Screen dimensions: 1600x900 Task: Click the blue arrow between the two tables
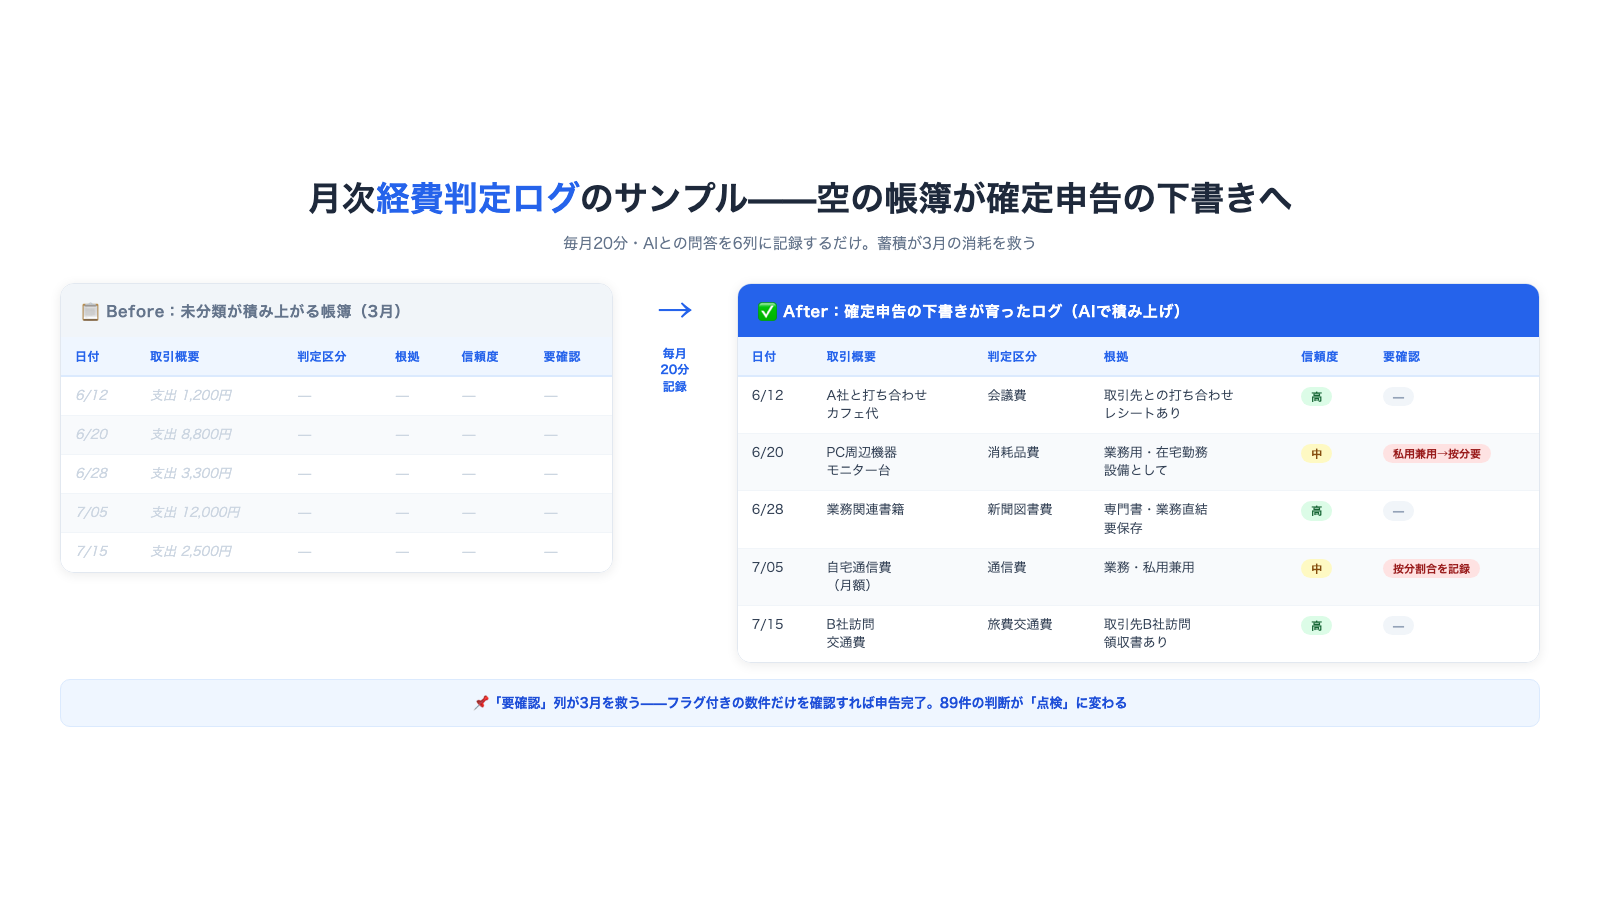(x=675, y=310)
